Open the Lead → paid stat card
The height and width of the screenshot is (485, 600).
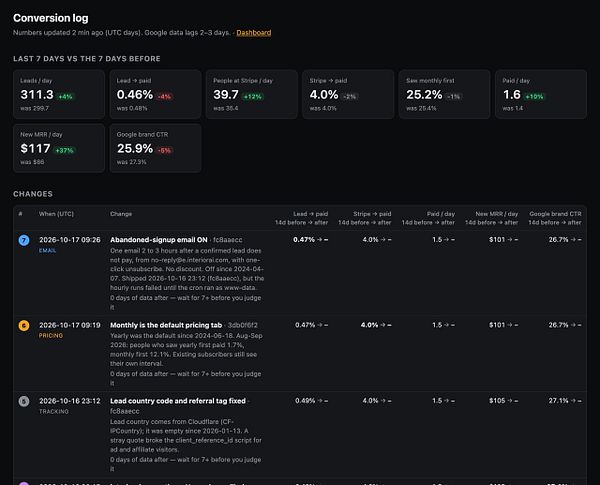(155, 94)
